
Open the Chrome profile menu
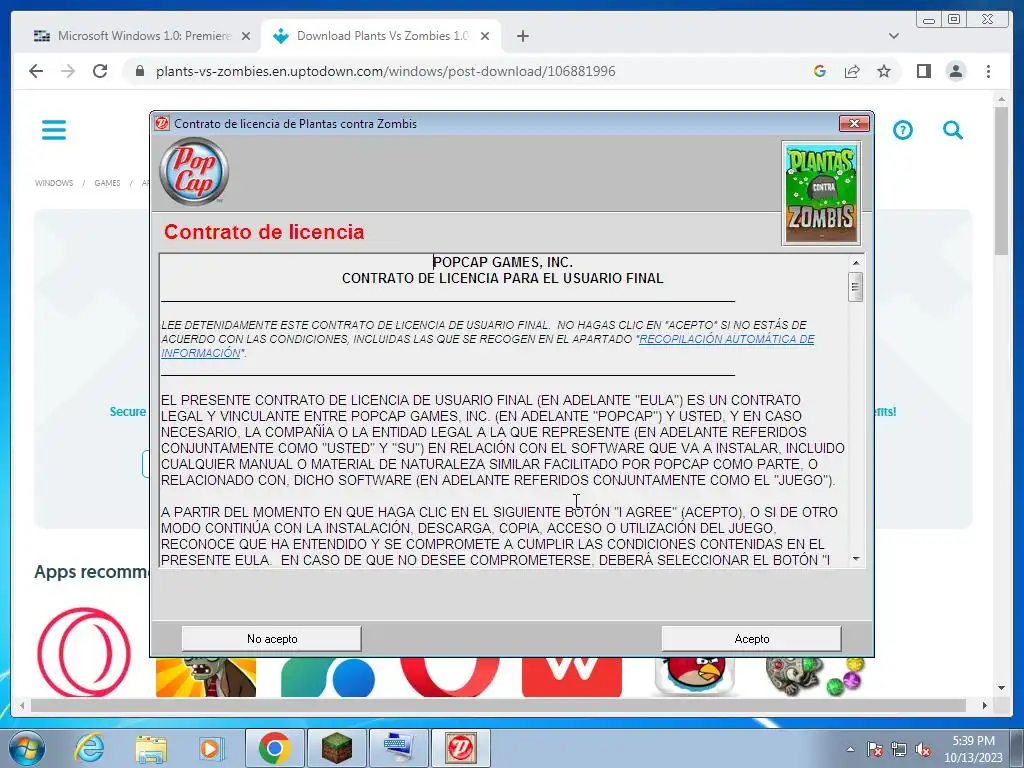pos(955,71)
